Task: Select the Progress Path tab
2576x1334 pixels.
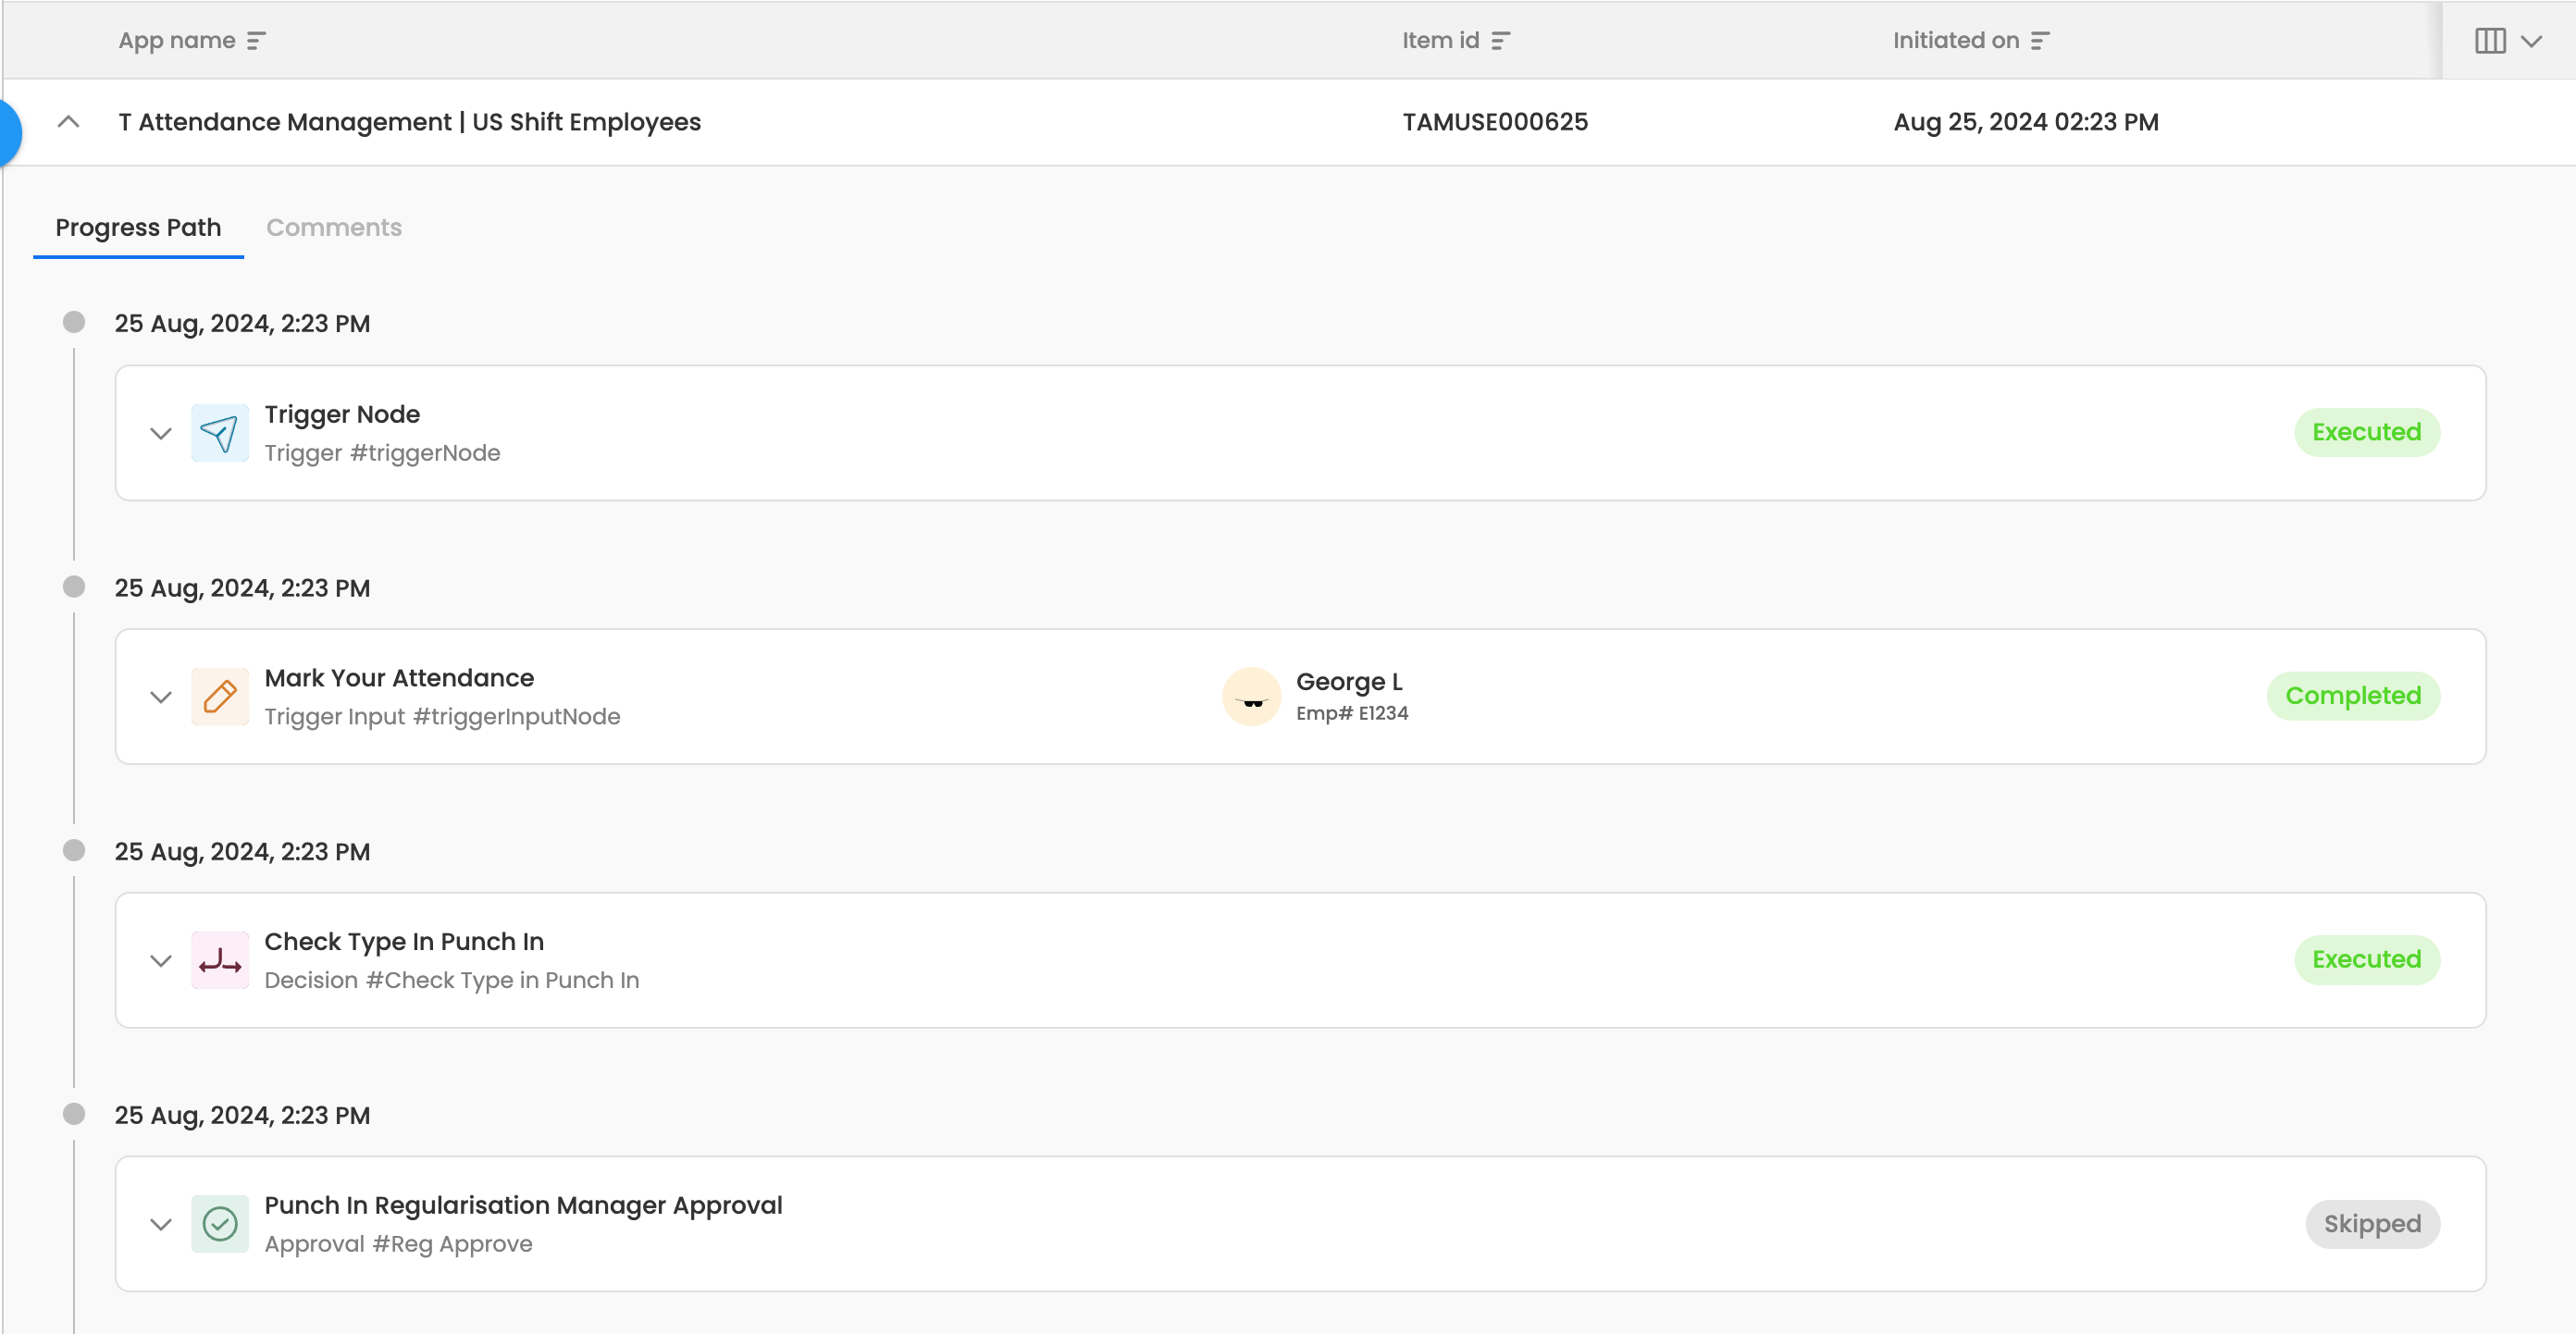Action: (138, 228)
